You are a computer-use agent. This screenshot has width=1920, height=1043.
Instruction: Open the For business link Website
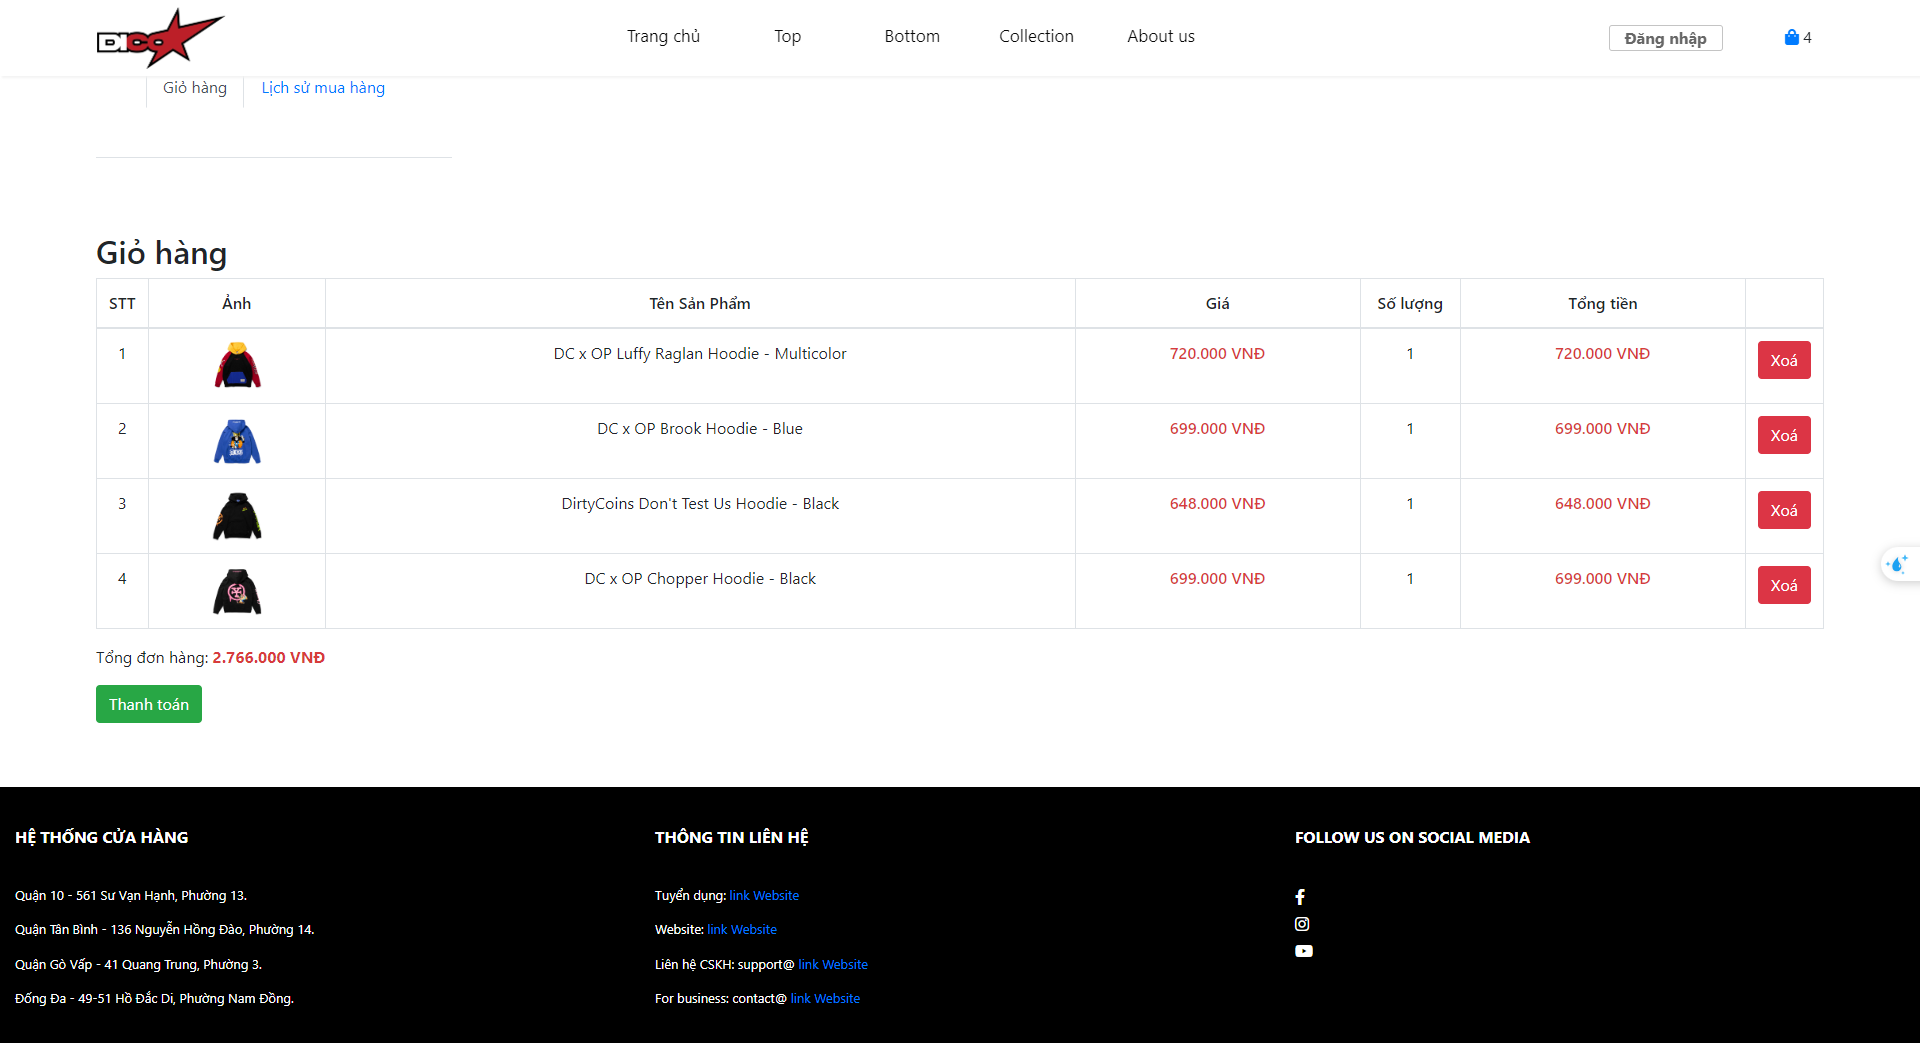pos(825,998)
